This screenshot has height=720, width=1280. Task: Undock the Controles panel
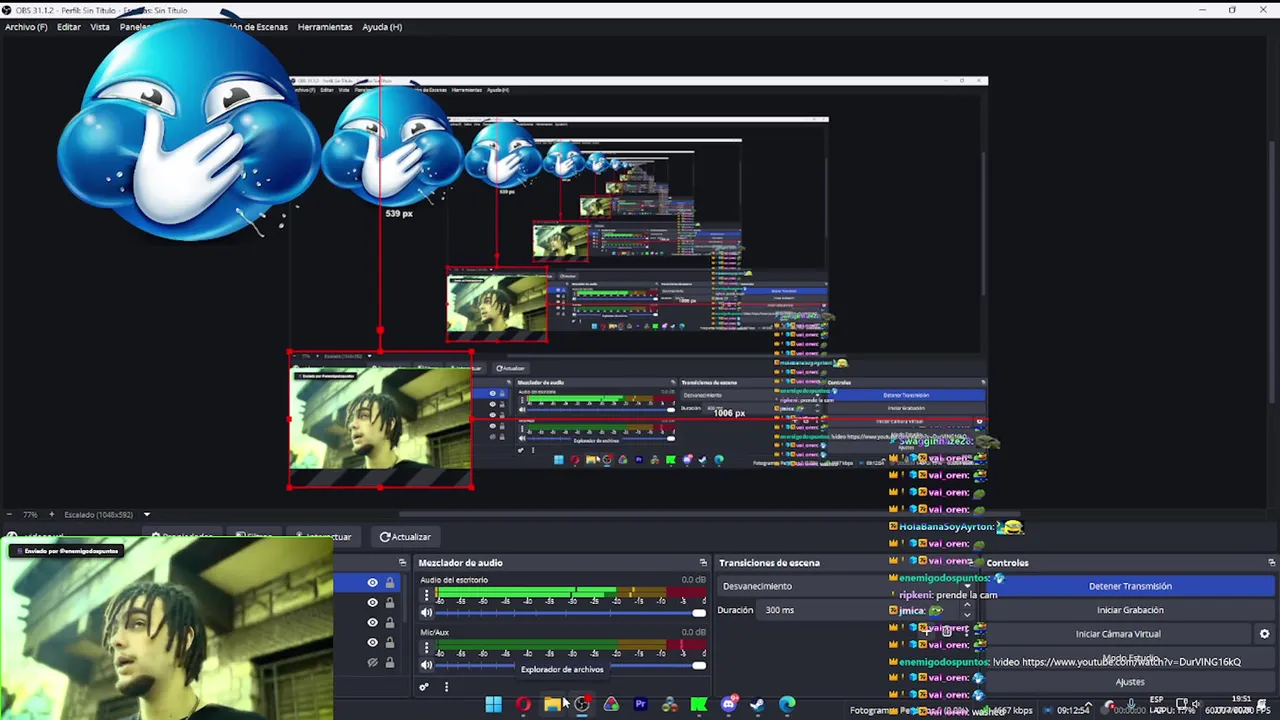(x=1271, y=563)
